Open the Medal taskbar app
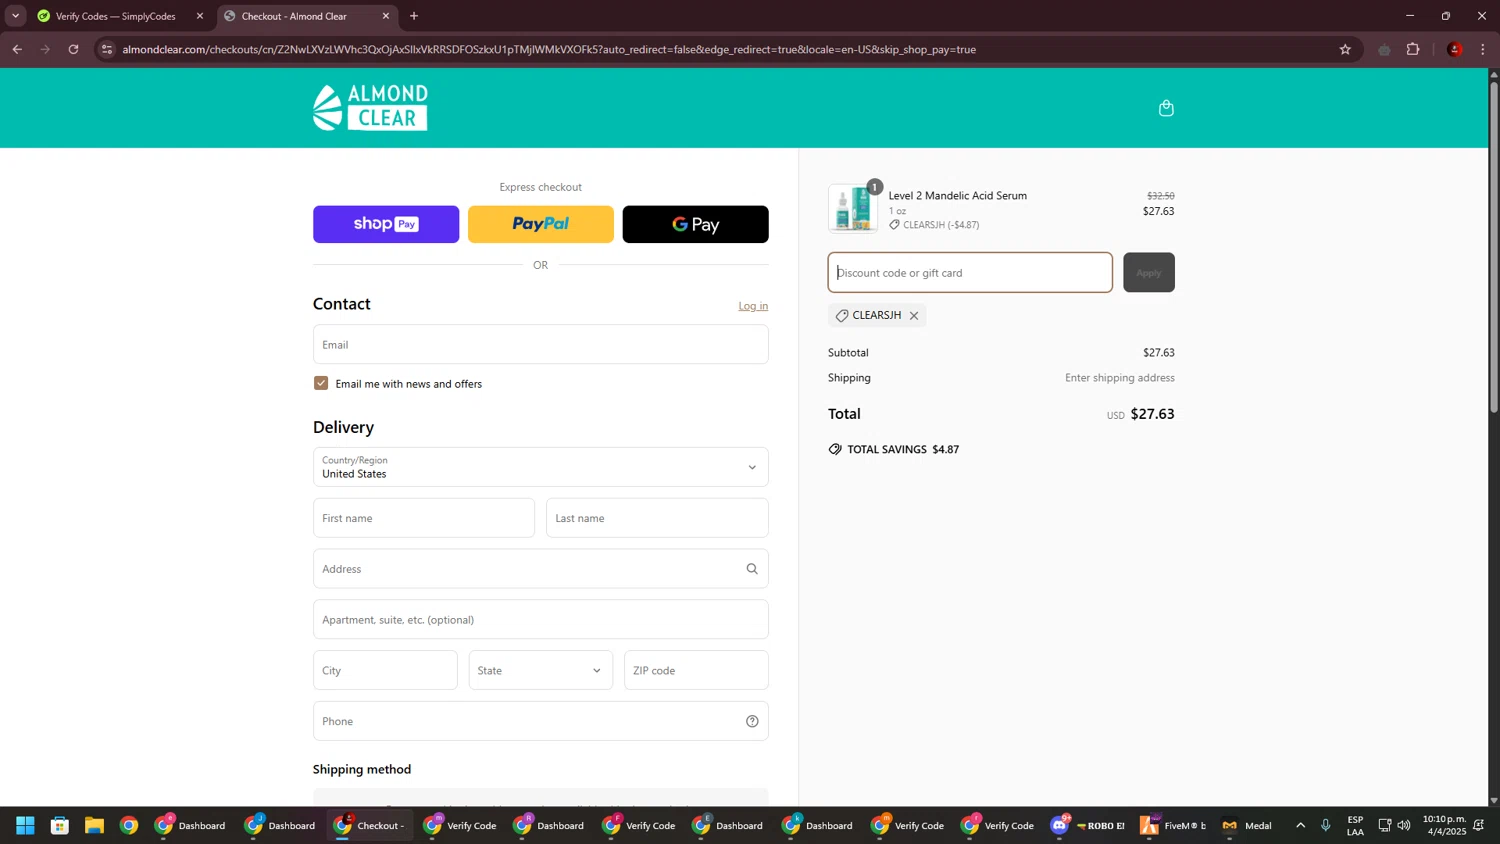 click(1247, 825)
